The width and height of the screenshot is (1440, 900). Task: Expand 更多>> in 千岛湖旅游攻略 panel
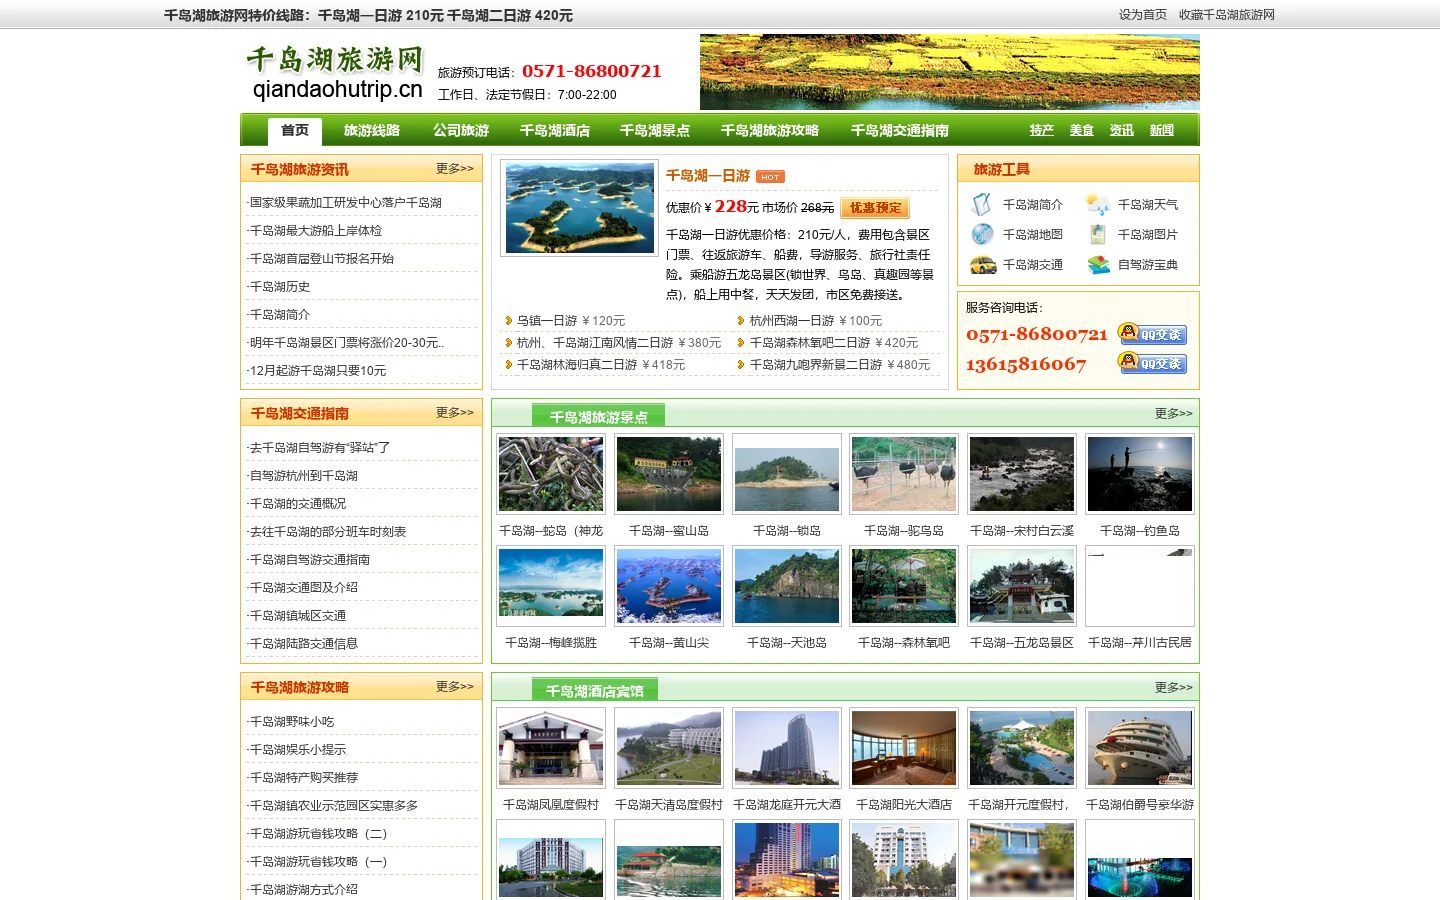455,687
